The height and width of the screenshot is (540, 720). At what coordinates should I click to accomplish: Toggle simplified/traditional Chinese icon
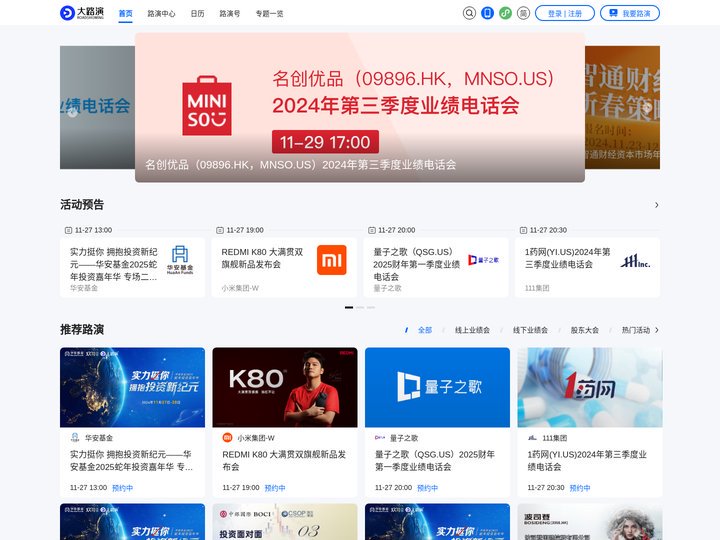(523, 13)
